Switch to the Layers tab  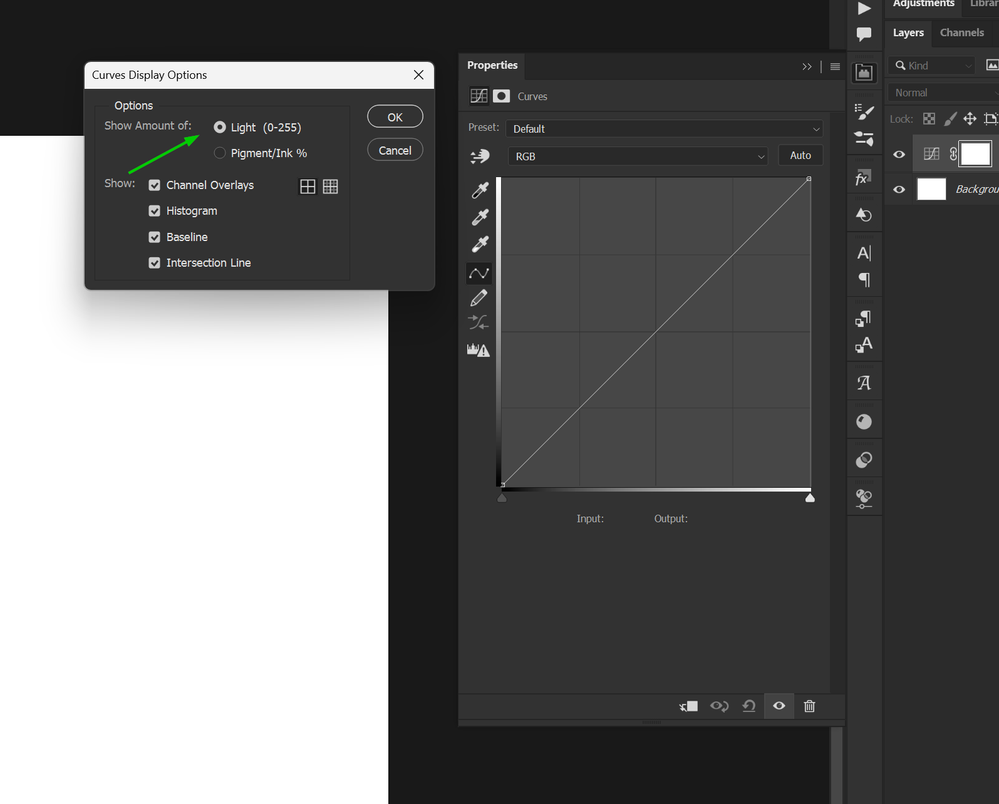[908, 32]
